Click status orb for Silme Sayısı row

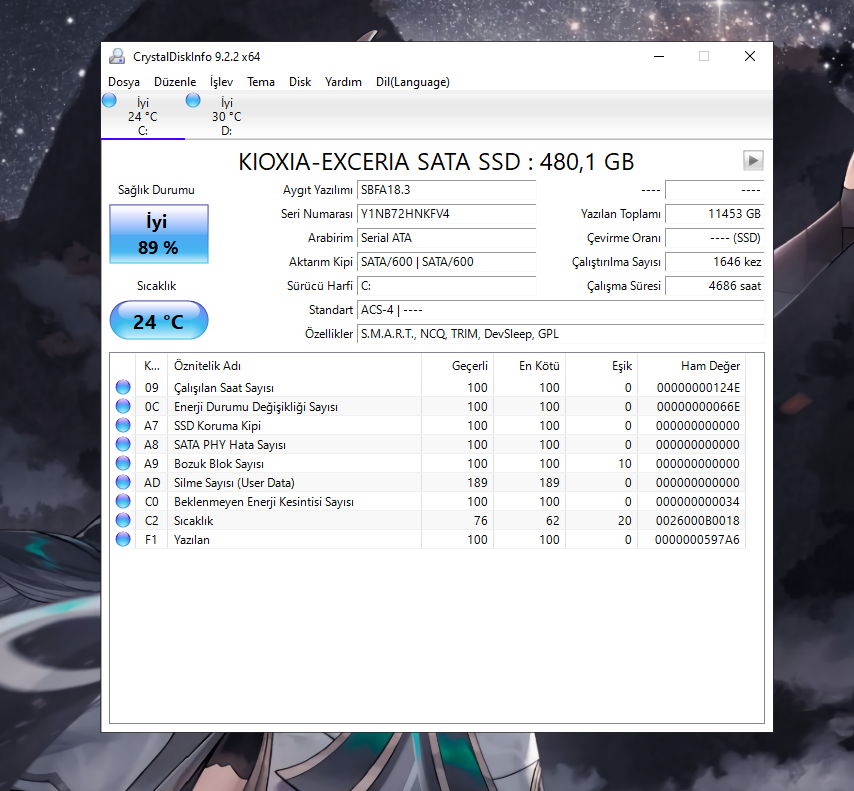[123, 482]
